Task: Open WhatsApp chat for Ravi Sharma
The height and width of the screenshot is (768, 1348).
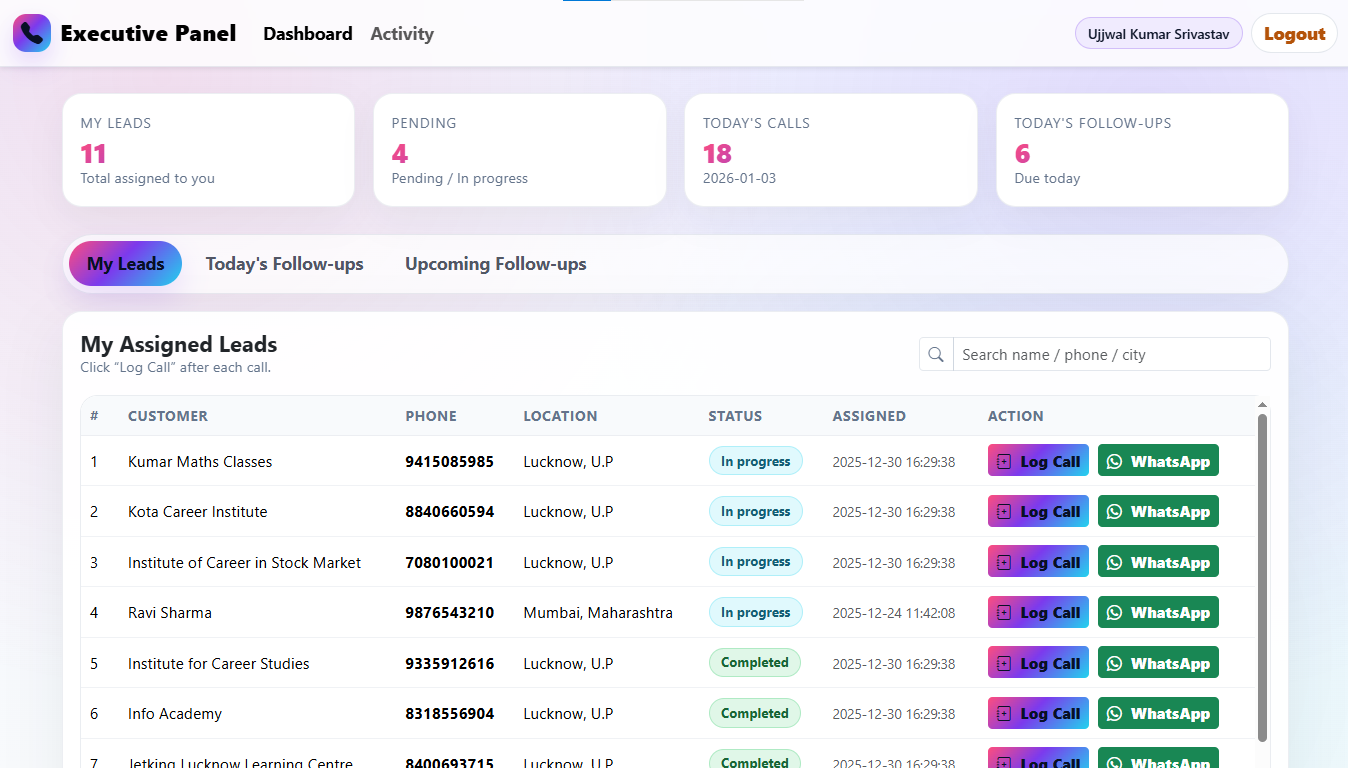Action: (x=1158, y=612)
